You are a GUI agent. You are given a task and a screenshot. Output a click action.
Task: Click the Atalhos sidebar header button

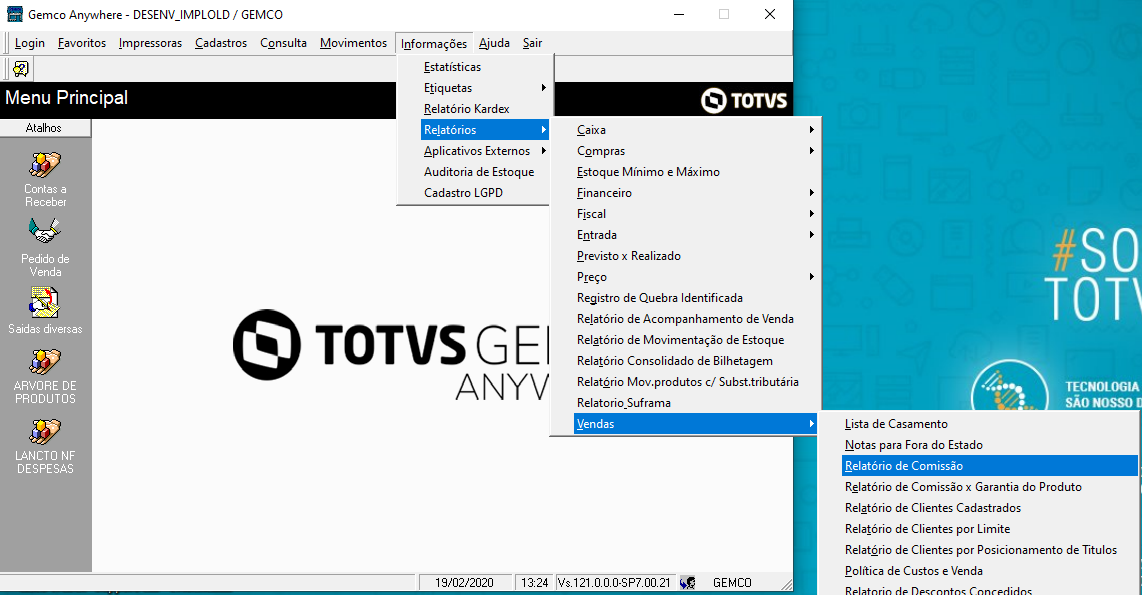[x=45, y=128]
